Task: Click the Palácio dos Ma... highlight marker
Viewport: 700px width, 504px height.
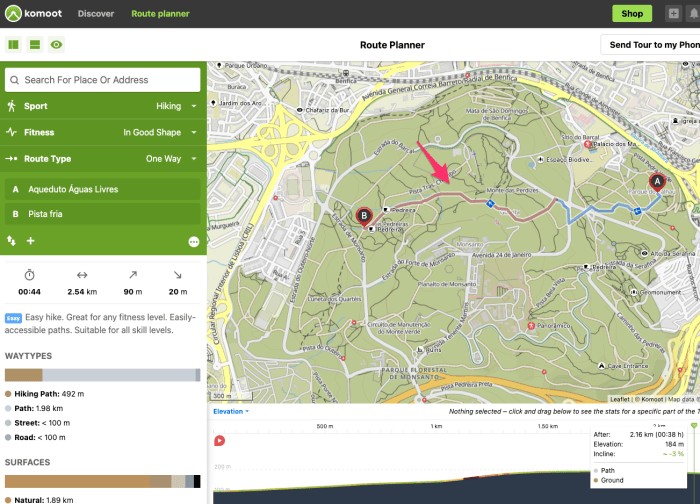Action: click(x=588, y=144)
